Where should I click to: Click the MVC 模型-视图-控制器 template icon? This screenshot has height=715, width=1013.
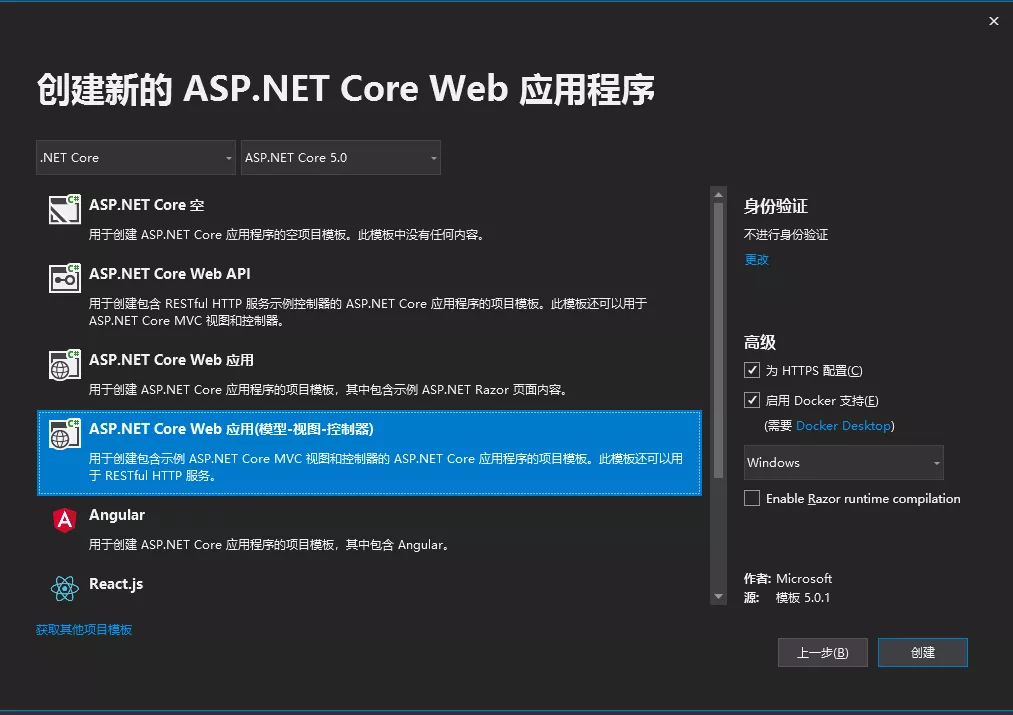[x=63, y=434]
